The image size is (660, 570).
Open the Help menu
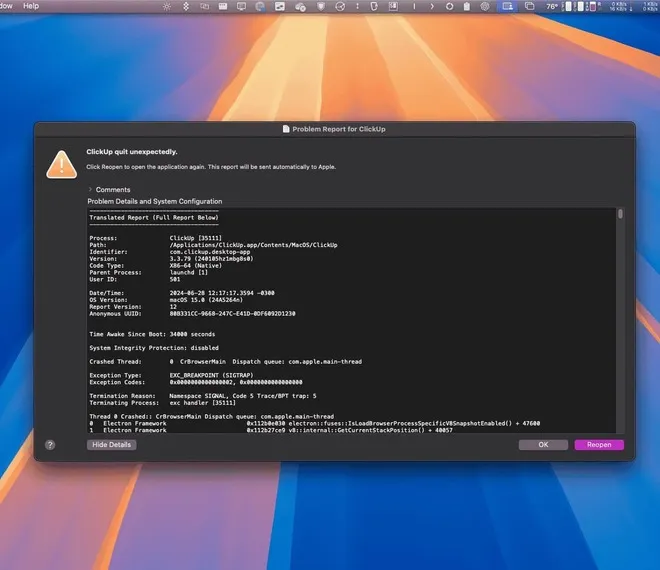[x=31, y=6]
